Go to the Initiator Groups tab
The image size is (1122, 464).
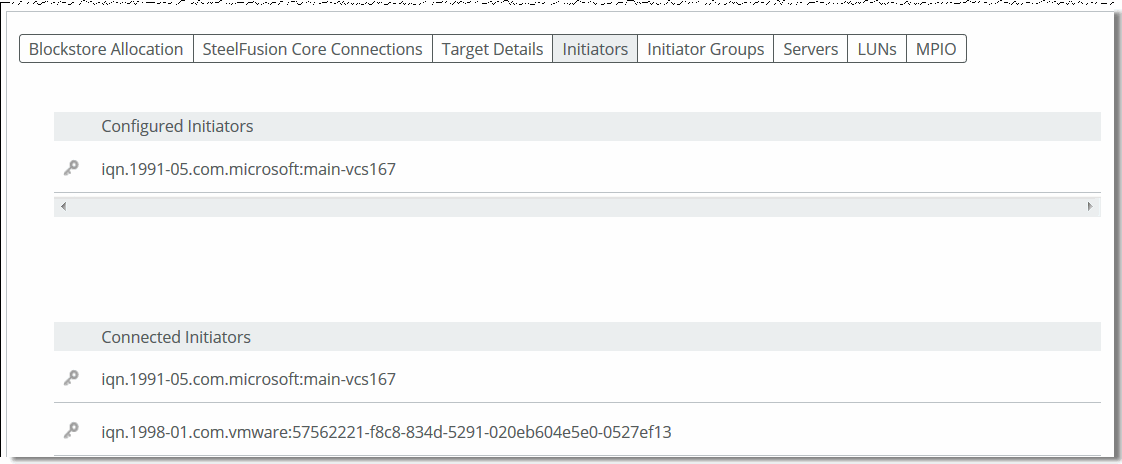point(705,49)
